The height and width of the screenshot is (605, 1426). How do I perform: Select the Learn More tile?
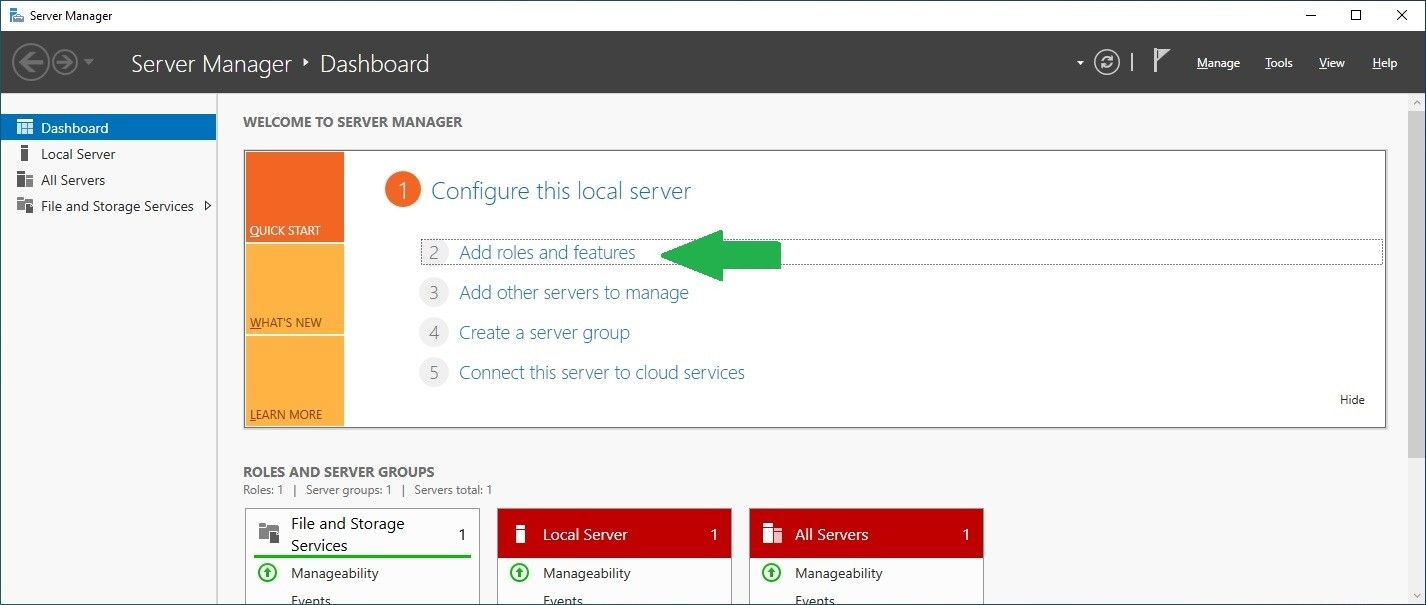click(x=295, y=381)
